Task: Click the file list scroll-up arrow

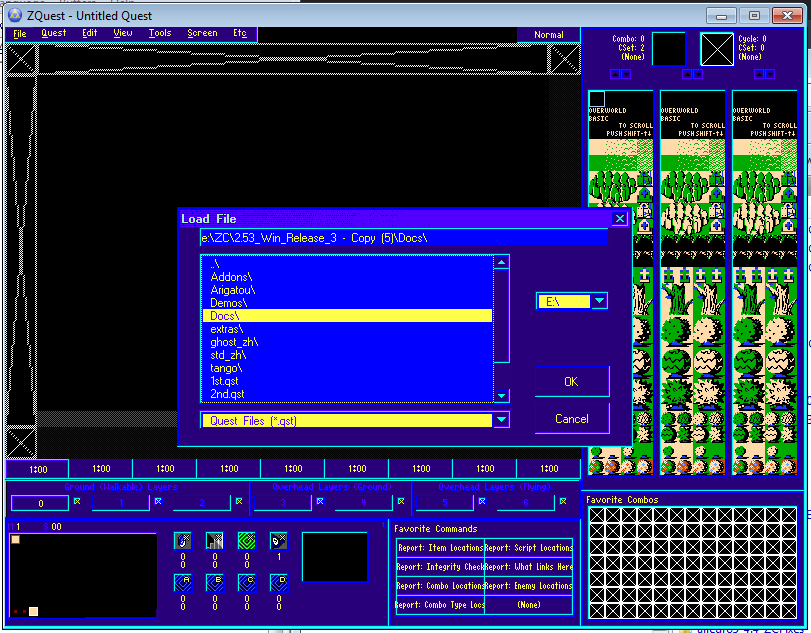Action: point(501,262)
